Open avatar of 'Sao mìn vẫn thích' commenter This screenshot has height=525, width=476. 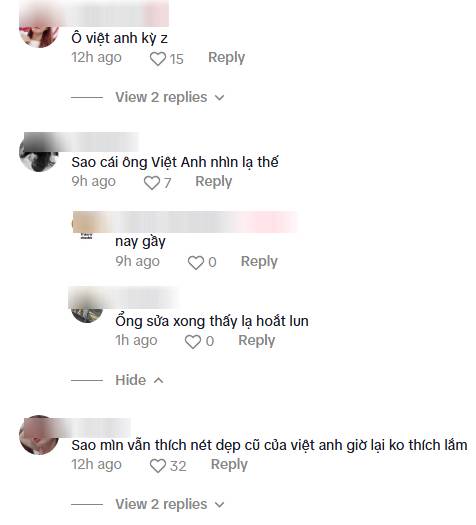39,435
